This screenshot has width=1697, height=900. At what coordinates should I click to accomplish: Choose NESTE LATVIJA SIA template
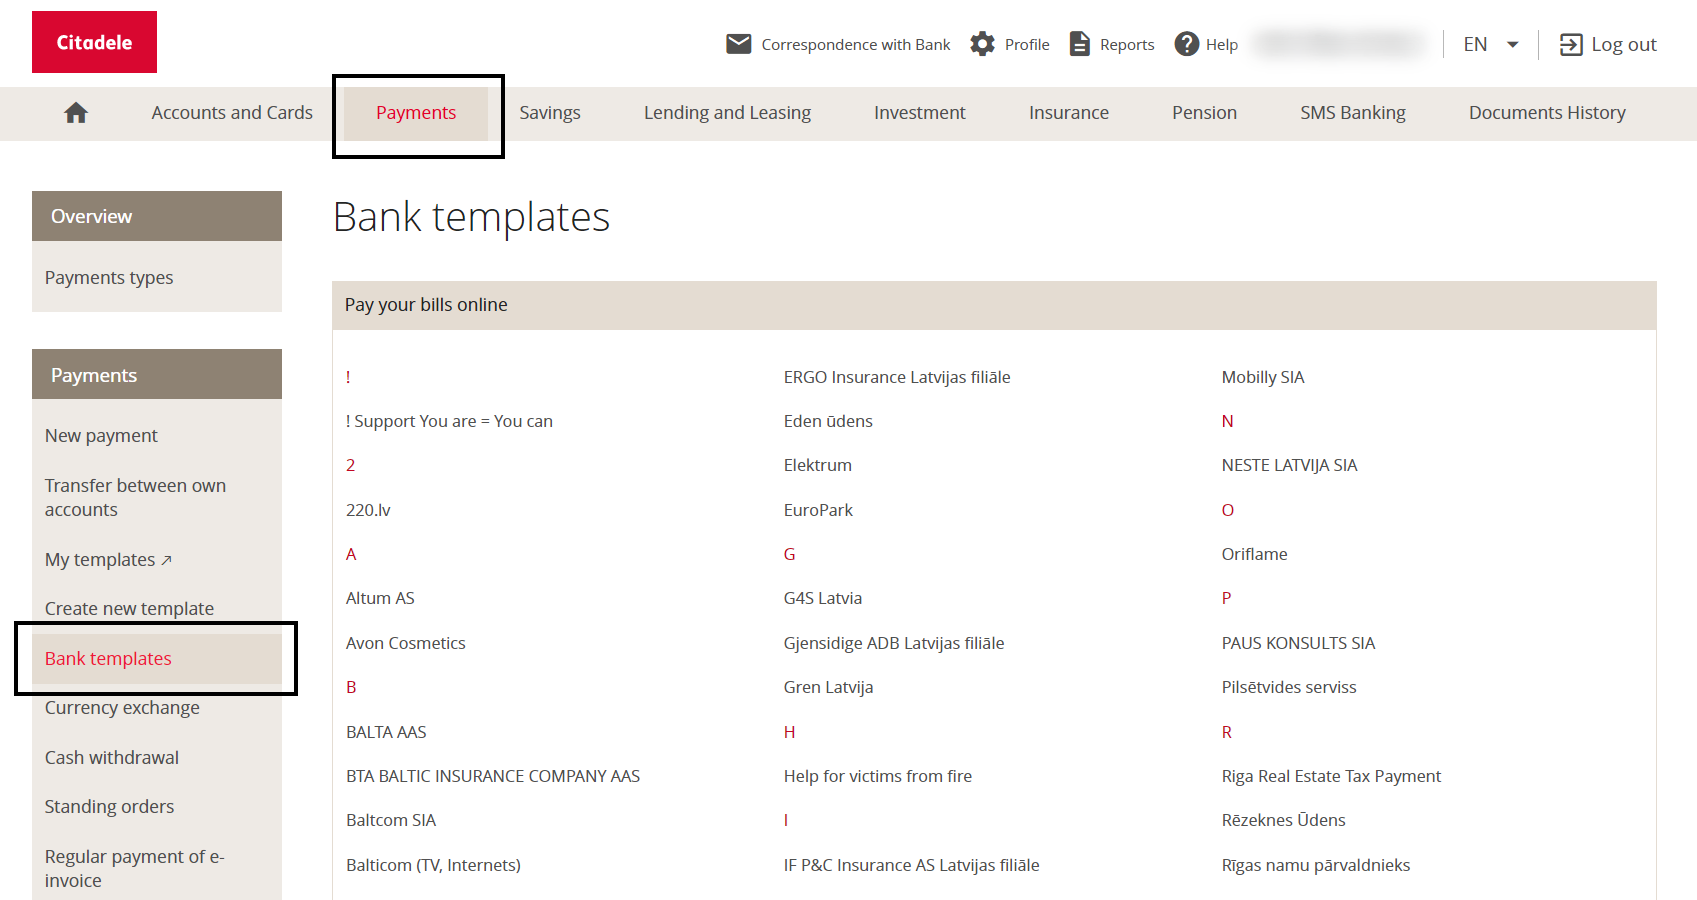click(x=1289, y=465)
